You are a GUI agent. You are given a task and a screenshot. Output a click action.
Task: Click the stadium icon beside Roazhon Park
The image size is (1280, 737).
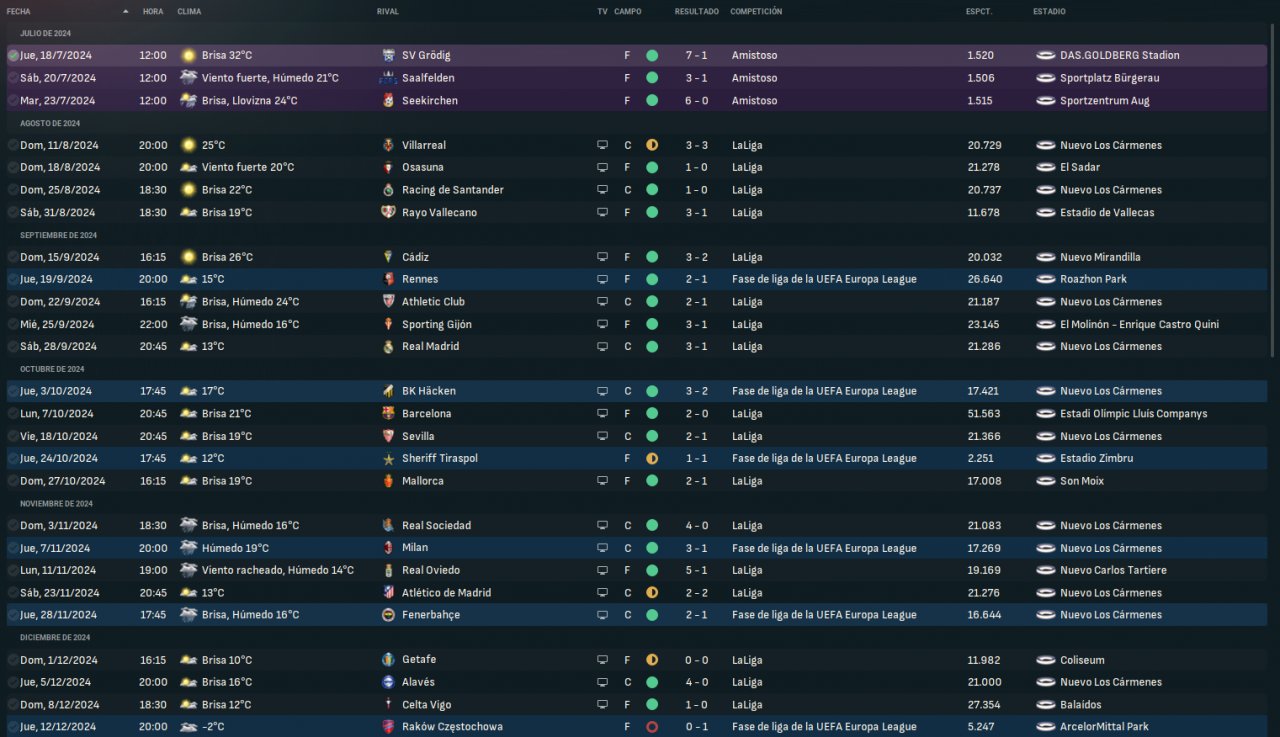pos(1046,279)
